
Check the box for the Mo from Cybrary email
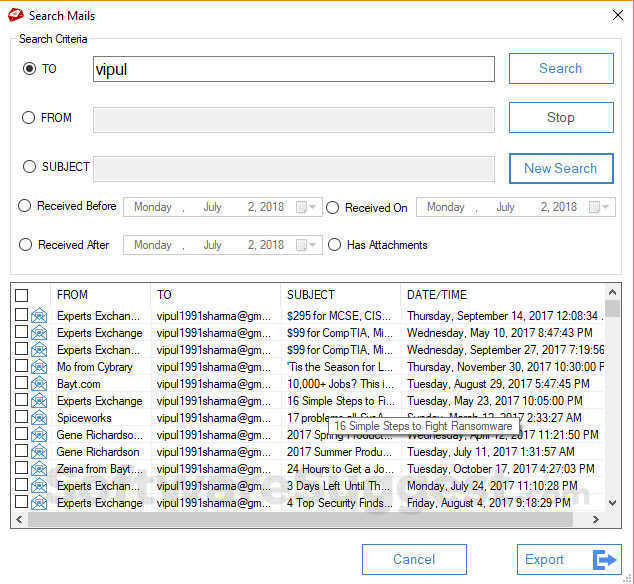[21, 366]
